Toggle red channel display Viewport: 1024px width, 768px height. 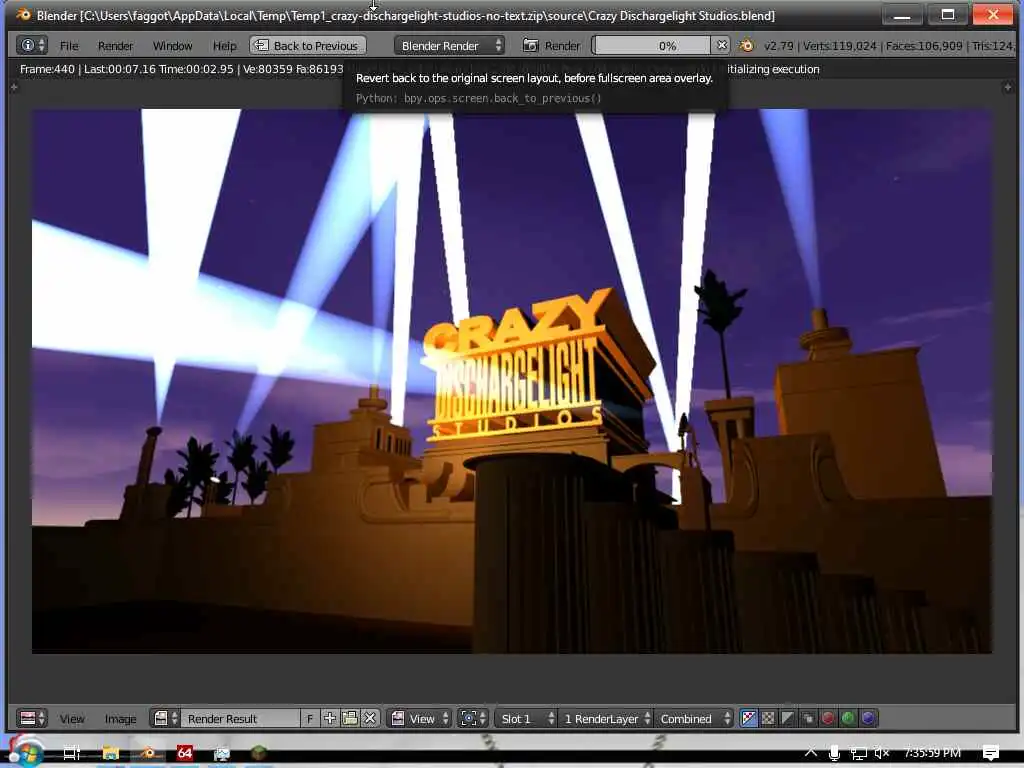tap(827, 718)
